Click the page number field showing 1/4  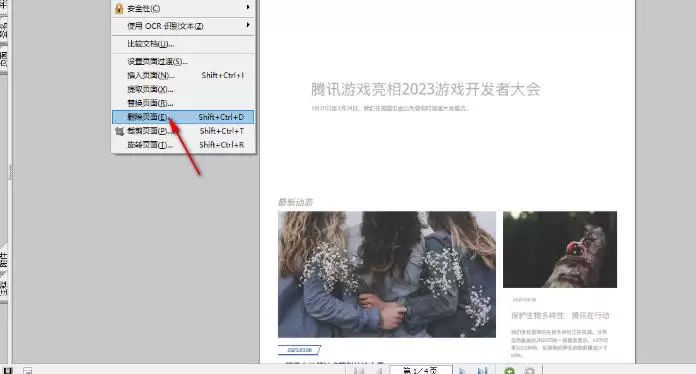click(421, 370)
